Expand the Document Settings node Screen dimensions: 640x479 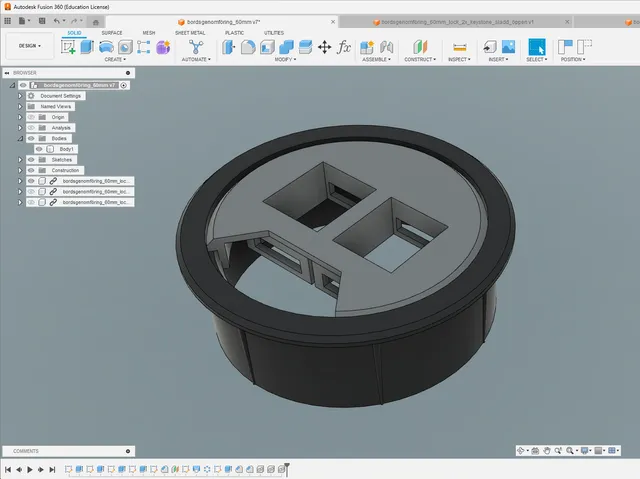[x=20, y=96]
